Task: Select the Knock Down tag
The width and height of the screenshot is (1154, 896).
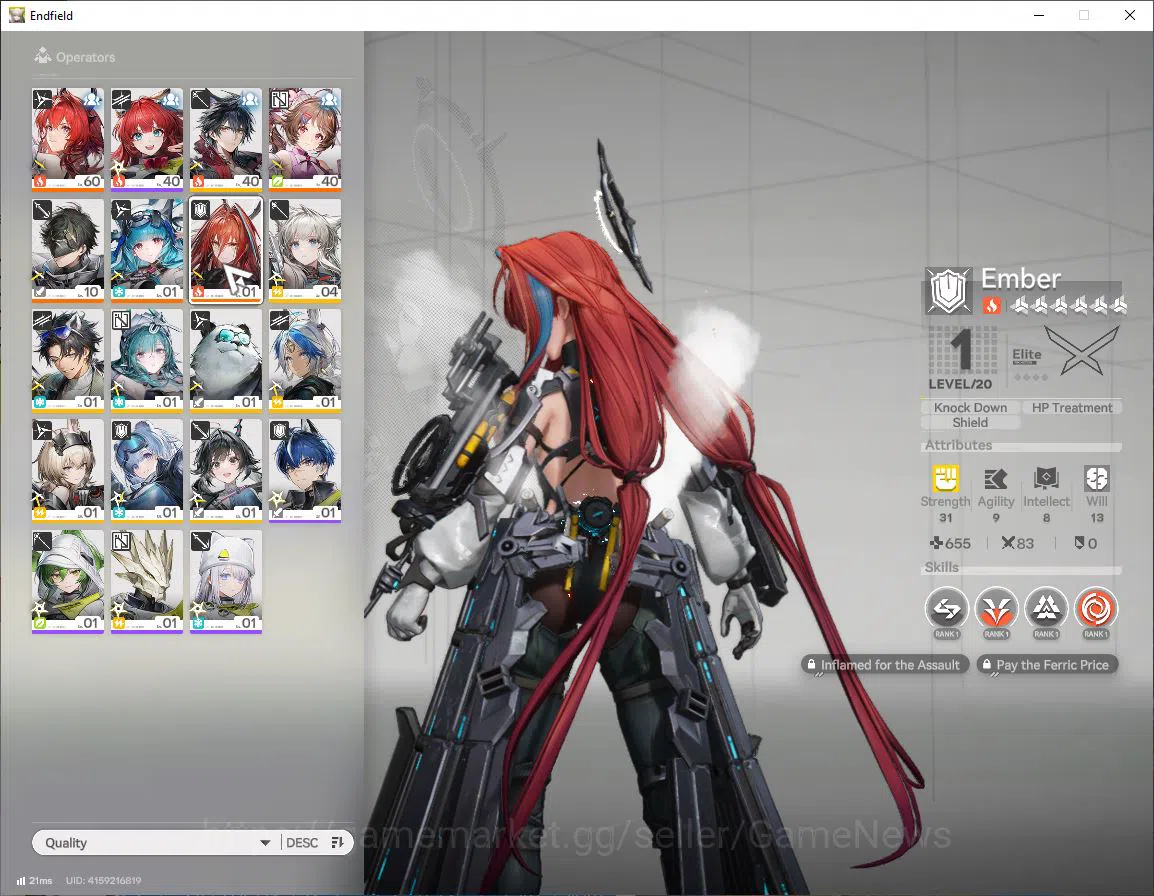Action: pos(970,407)
